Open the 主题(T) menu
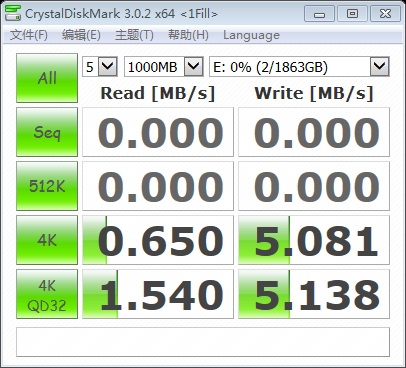 (x=134, y=35)
